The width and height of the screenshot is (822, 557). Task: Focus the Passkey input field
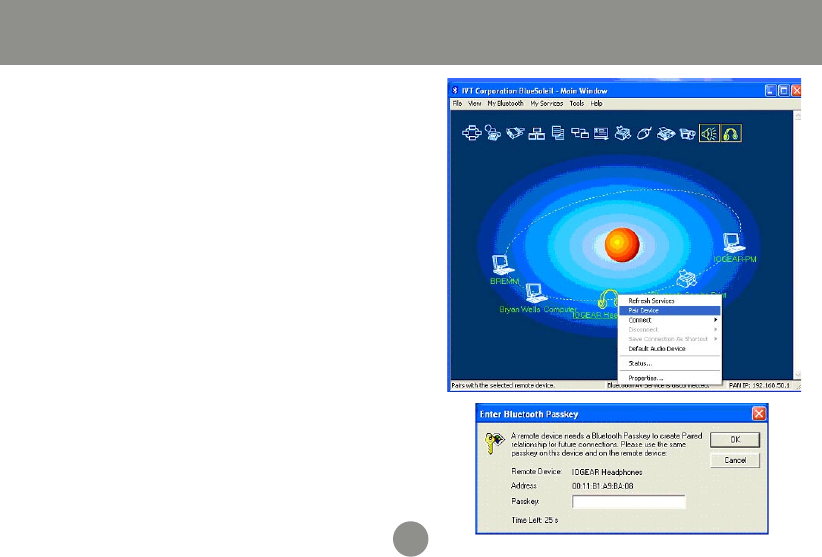coord(629,502)
